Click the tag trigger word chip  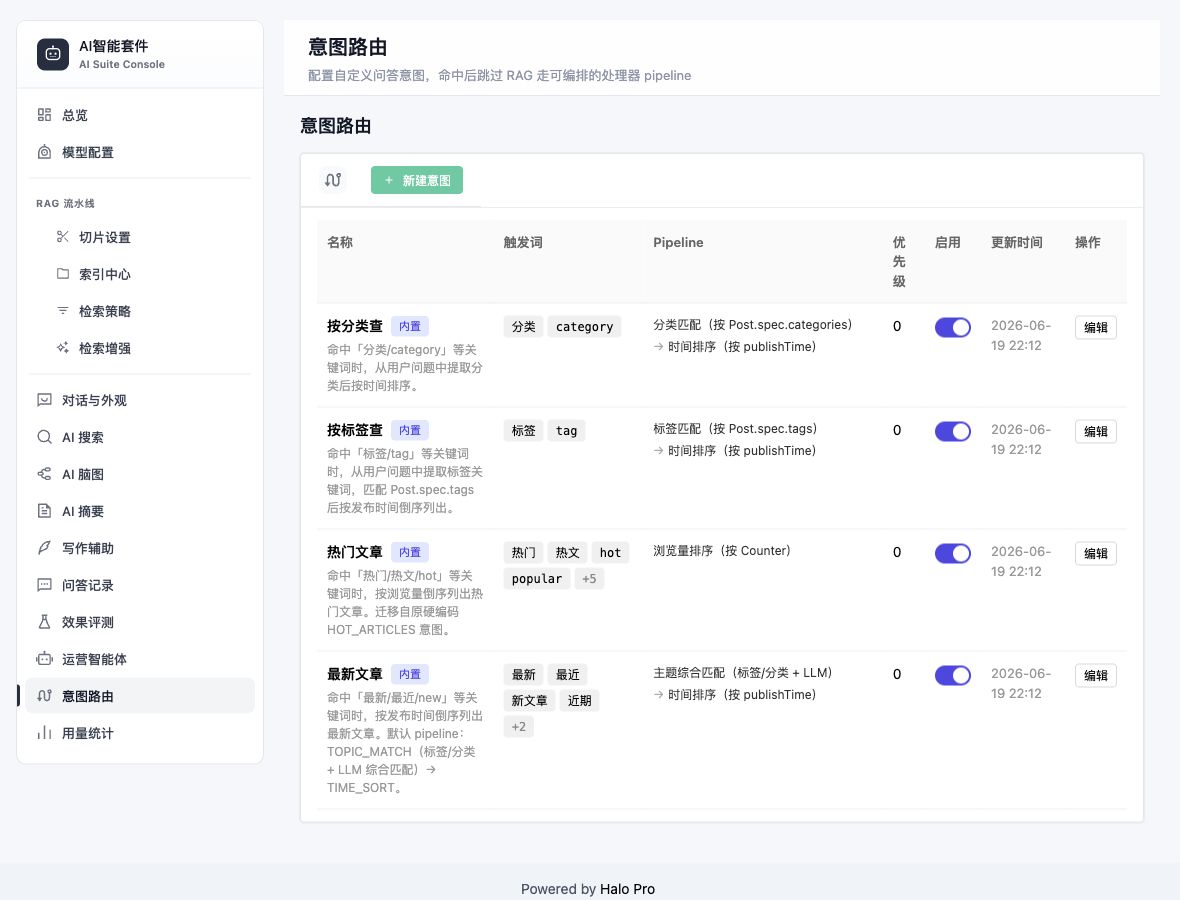566,430
